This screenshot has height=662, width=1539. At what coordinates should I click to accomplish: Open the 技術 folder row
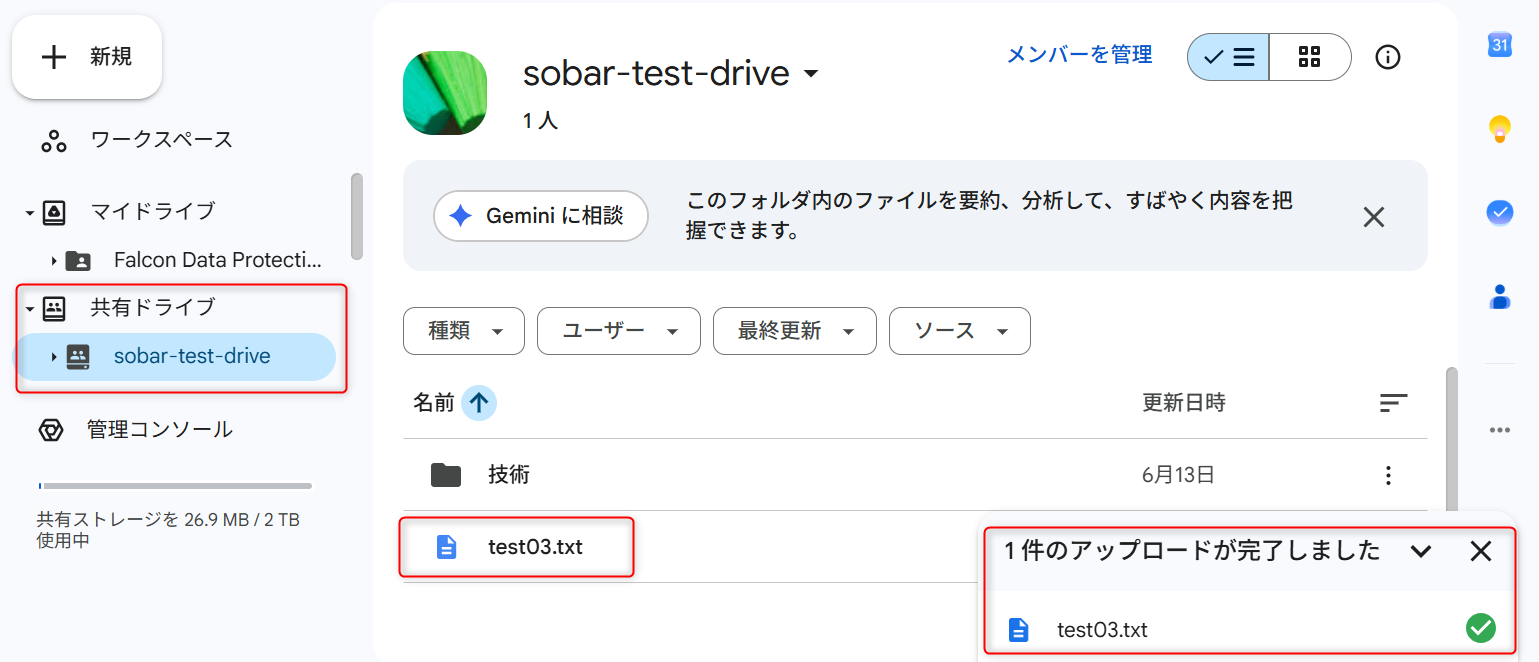pyautogui.click(x=915, y=475)
